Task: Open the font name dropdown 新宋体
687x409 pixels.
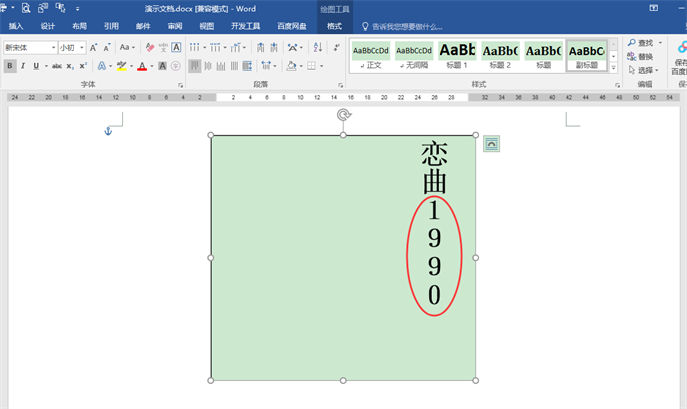Action: (x=53, y=47)
